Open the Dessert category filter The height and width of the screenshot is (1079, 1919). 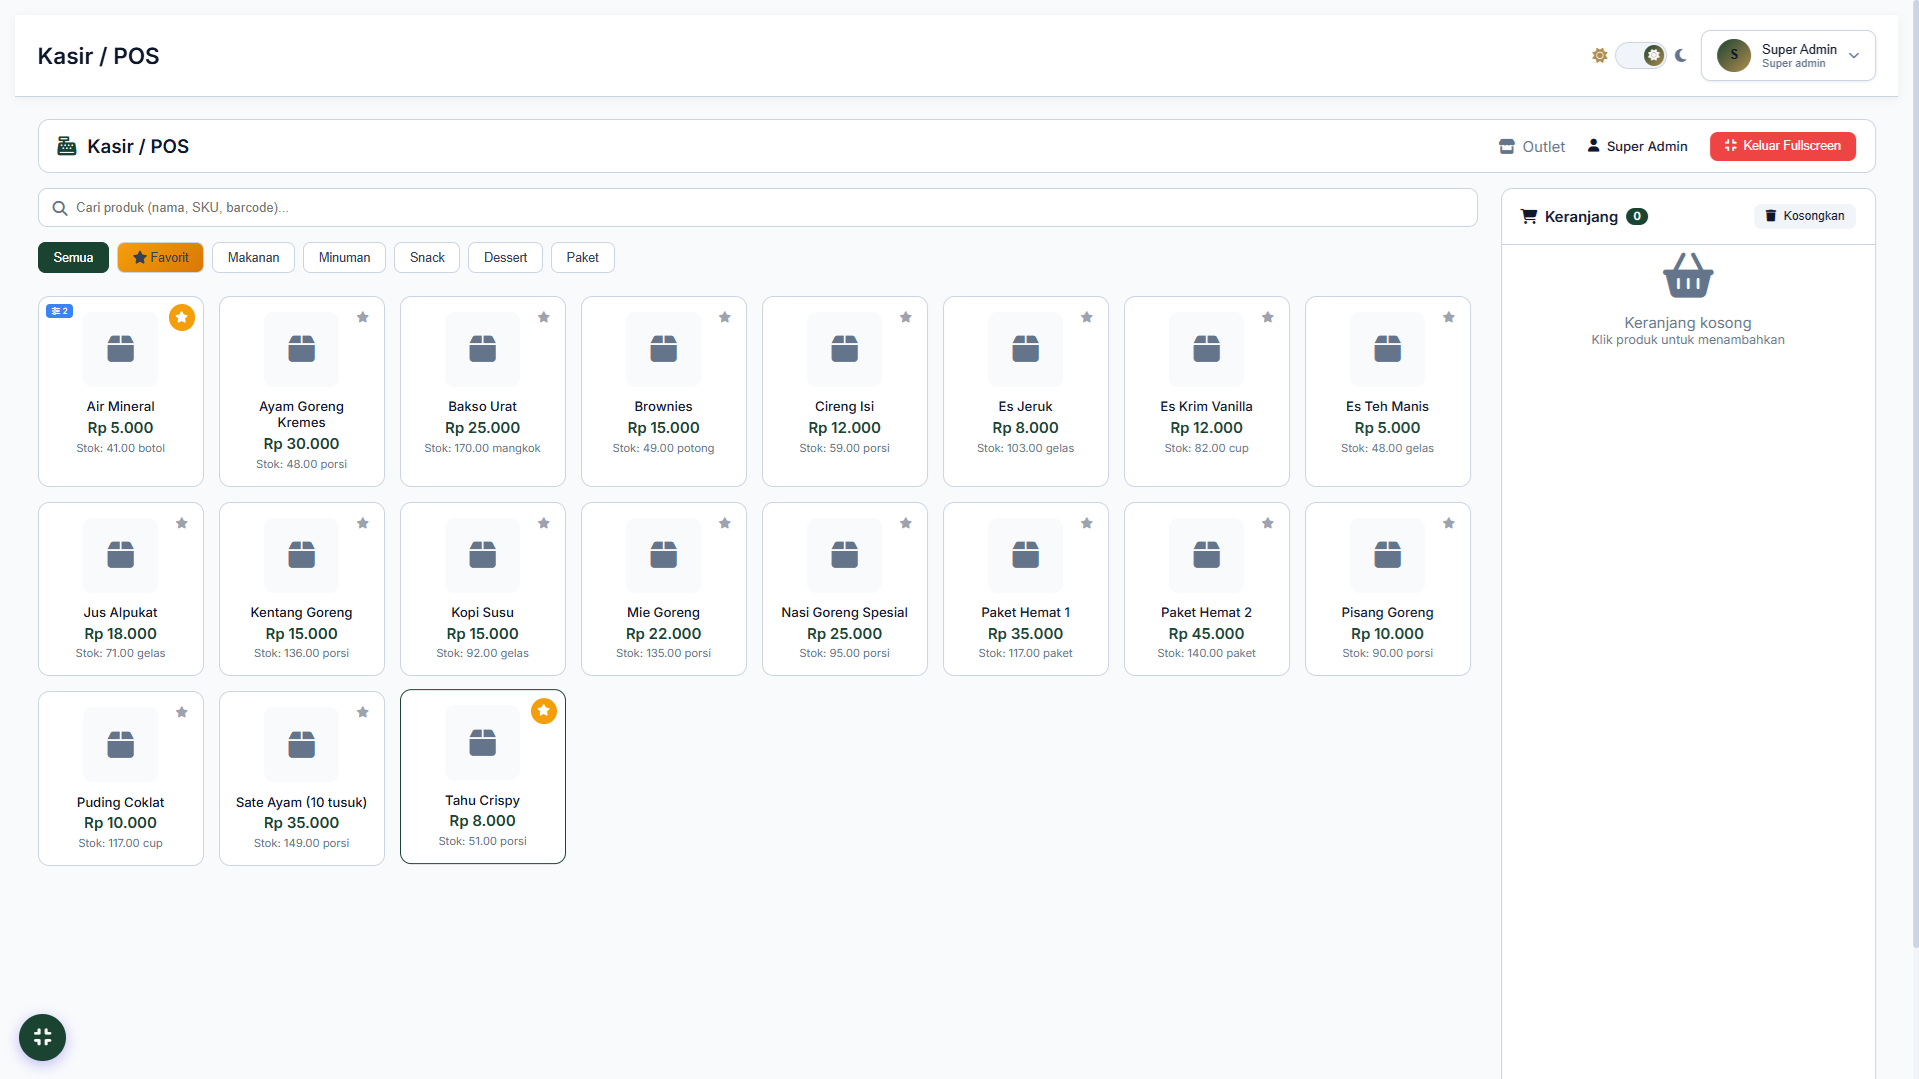(505, 257)
